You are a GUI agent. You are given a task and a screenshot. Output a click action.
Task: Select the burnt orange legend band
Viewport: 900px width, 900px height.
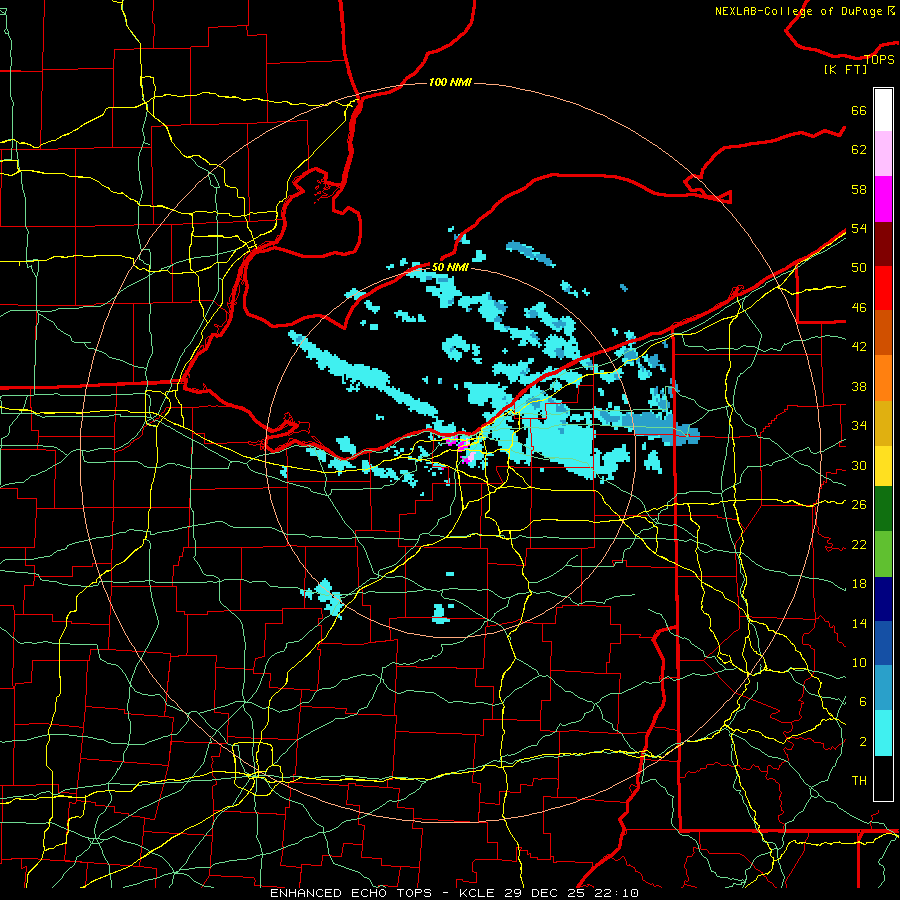pyautogui.click(x=883, y=332)
